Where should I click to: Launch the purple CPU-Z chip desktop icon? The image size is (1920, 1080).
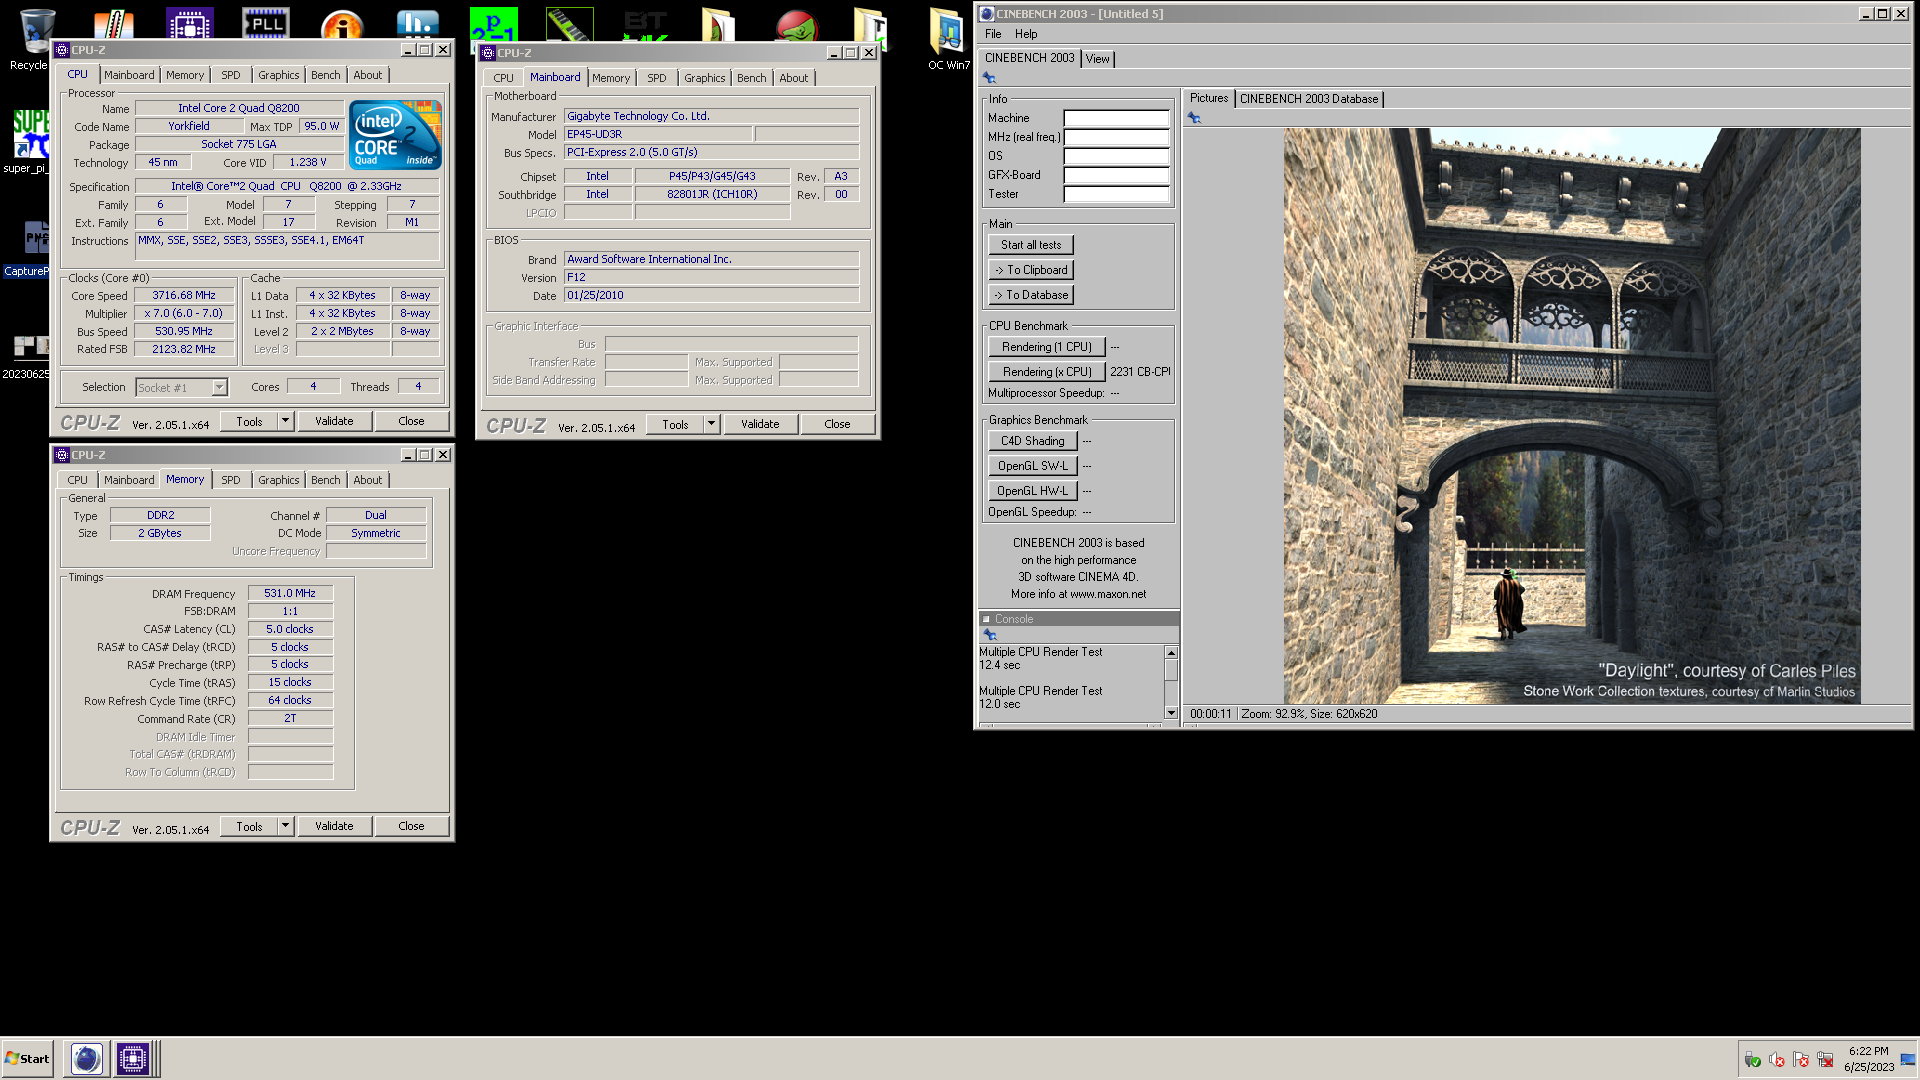click(189, 25)
